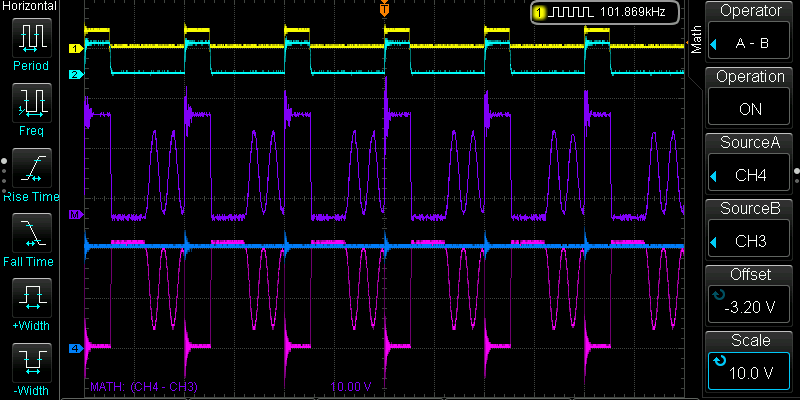Image resolution: width=800 pixels, height=400 pixels.
Task: Click the Horizontal menu label
Action: [29, 6]
